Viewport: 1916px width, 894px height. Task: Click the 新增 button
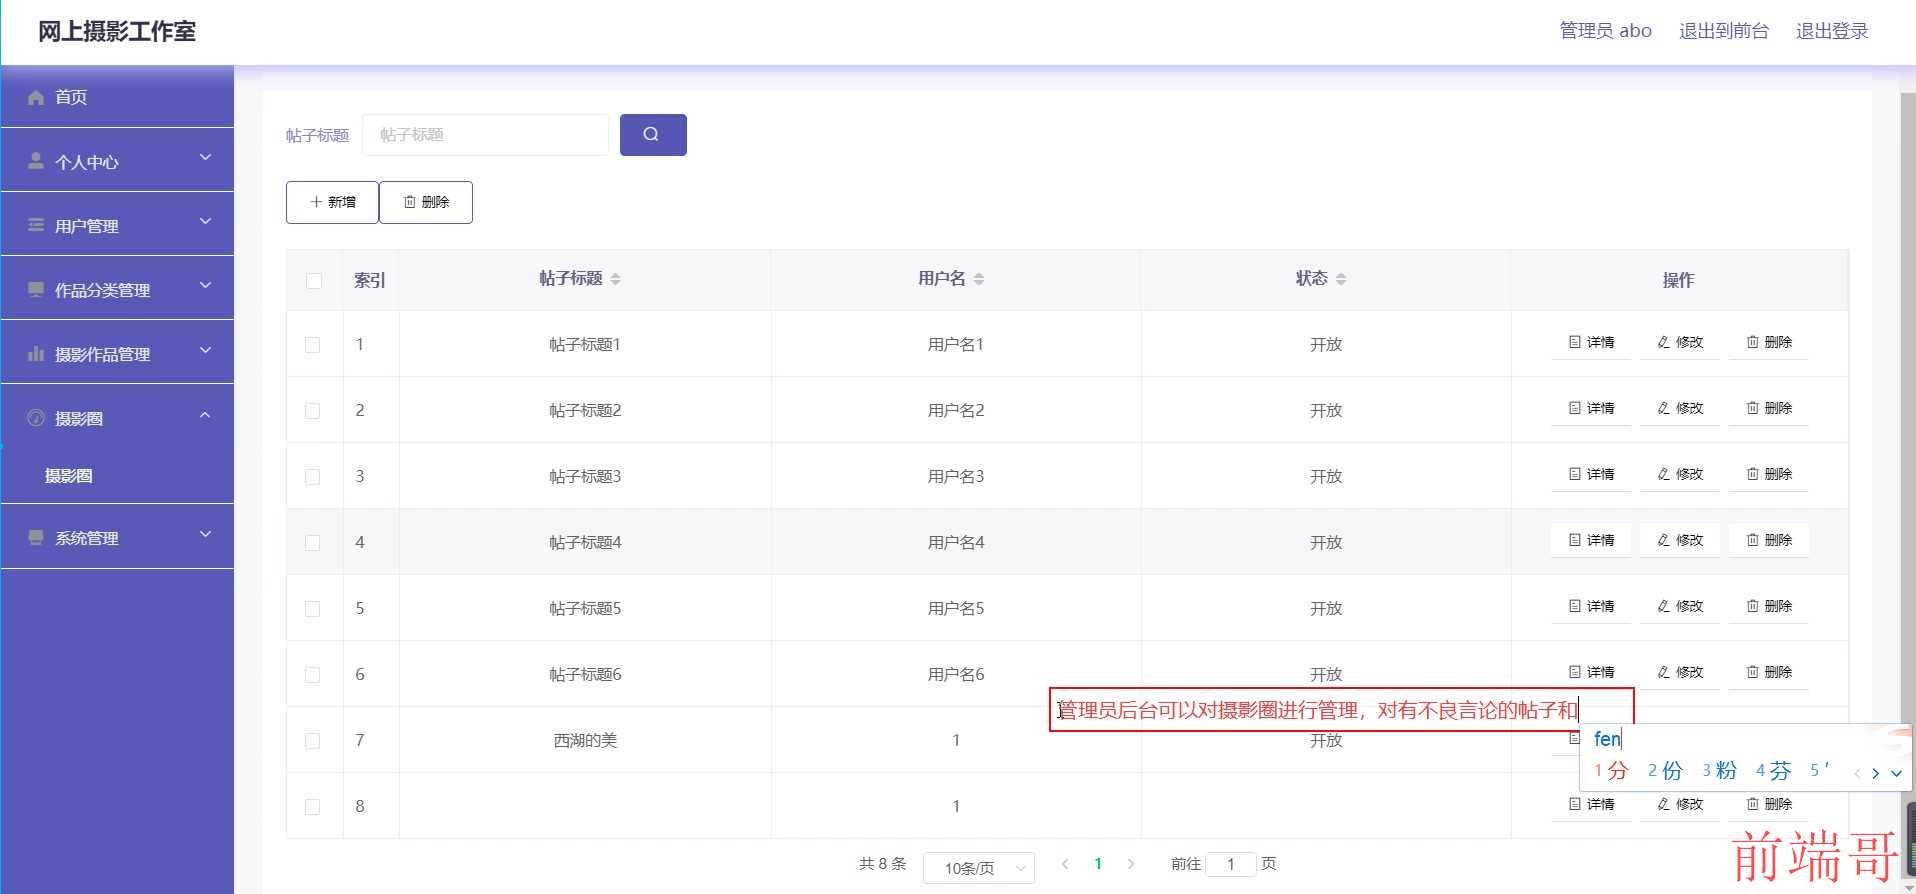(332, 202)
